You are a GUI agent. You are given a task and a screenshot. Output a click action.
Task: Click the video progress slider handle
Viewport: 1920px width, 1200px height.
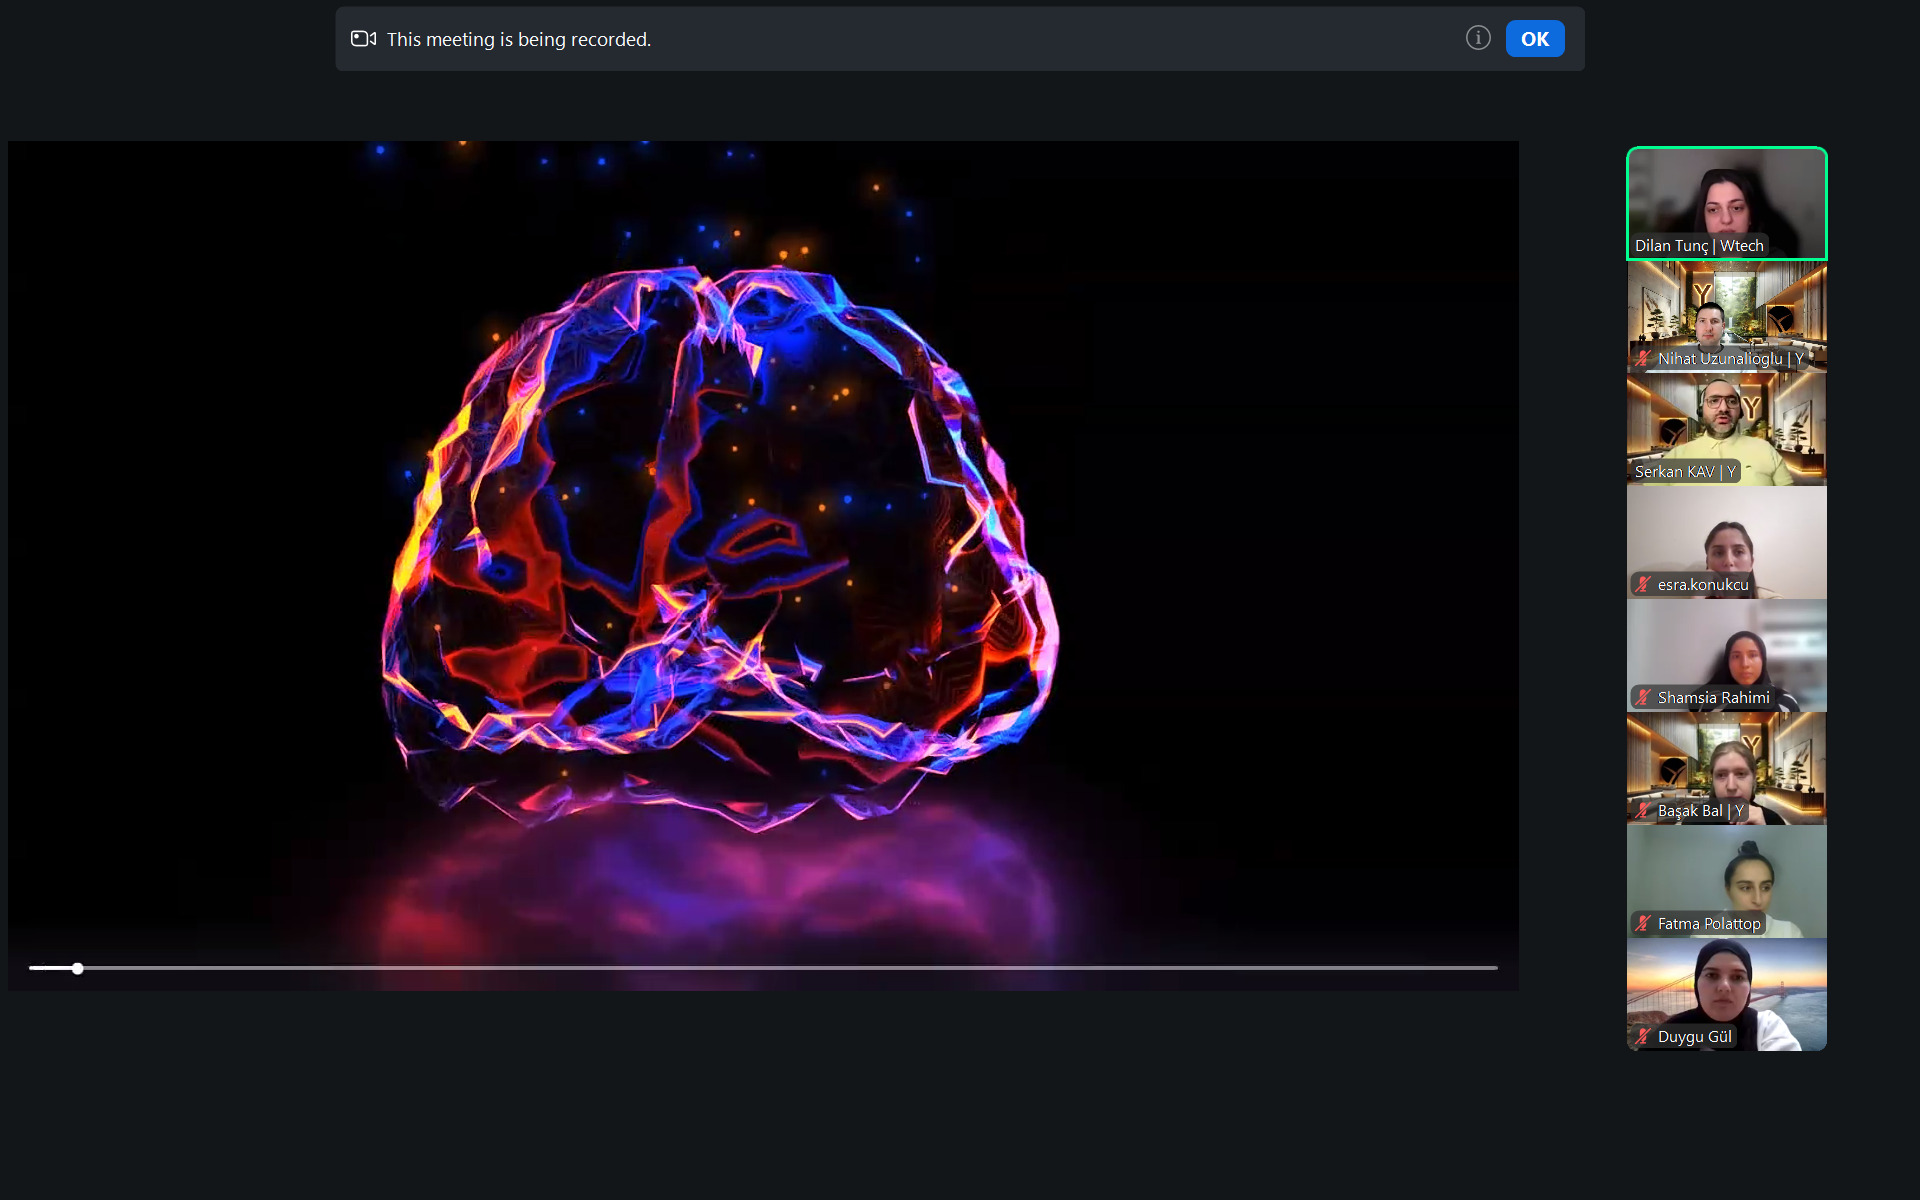pyautogui.click(x=77, y=968)
